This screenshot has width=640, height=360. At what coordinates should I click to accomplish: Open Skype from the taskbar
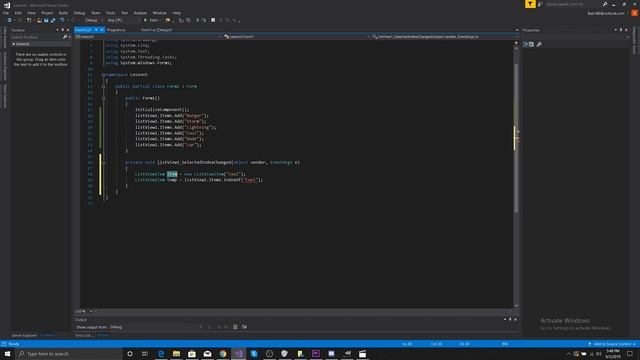coord(254,353)
